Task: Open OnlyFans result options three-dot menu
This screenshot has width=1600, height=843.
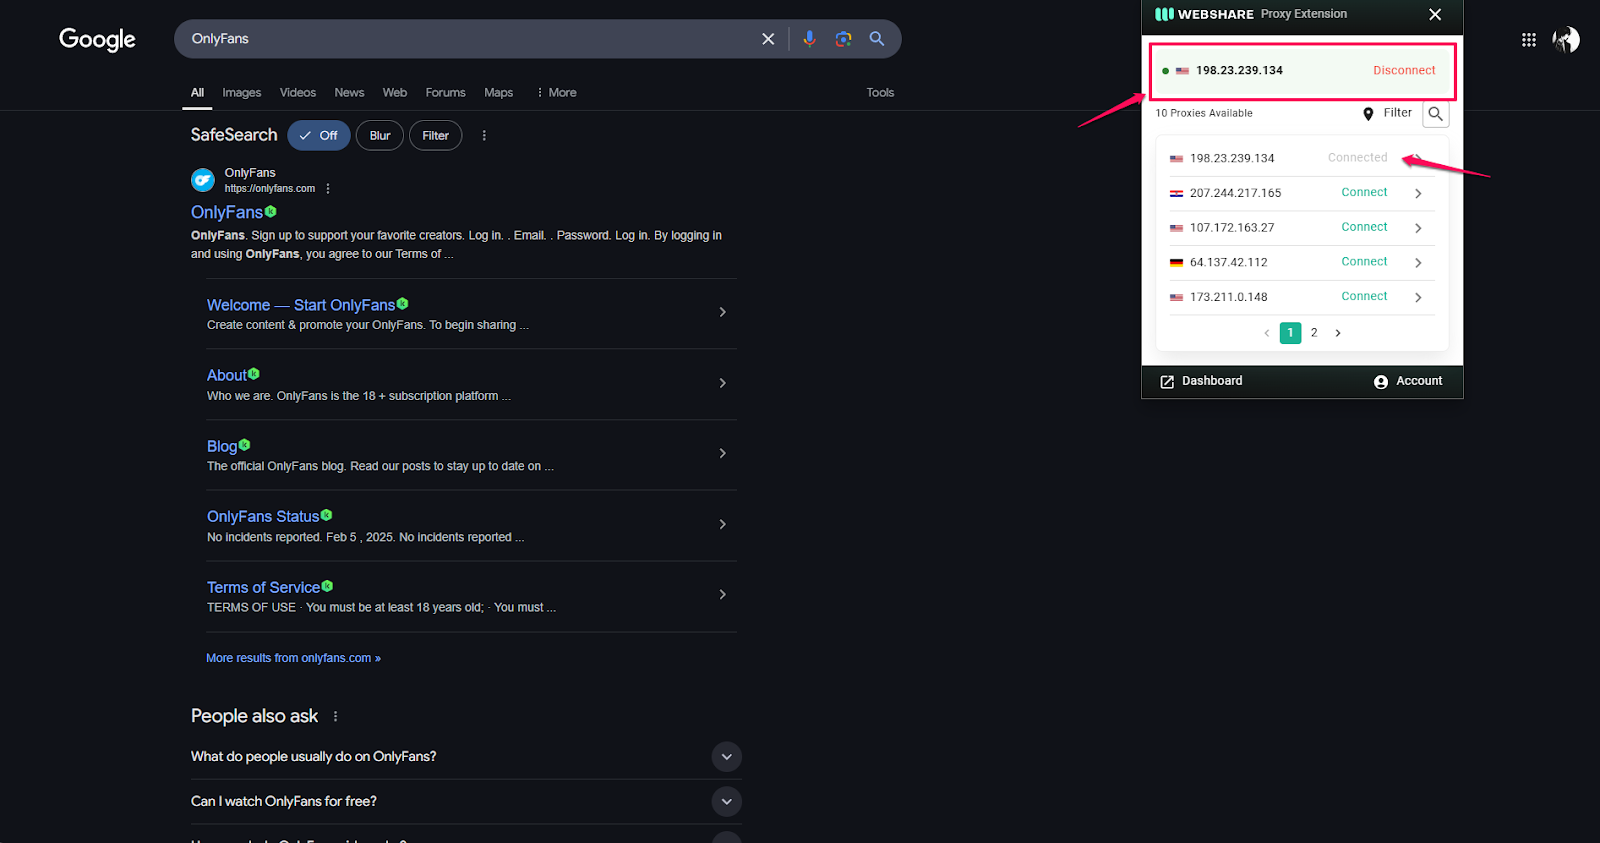Action: coord(328,188)
